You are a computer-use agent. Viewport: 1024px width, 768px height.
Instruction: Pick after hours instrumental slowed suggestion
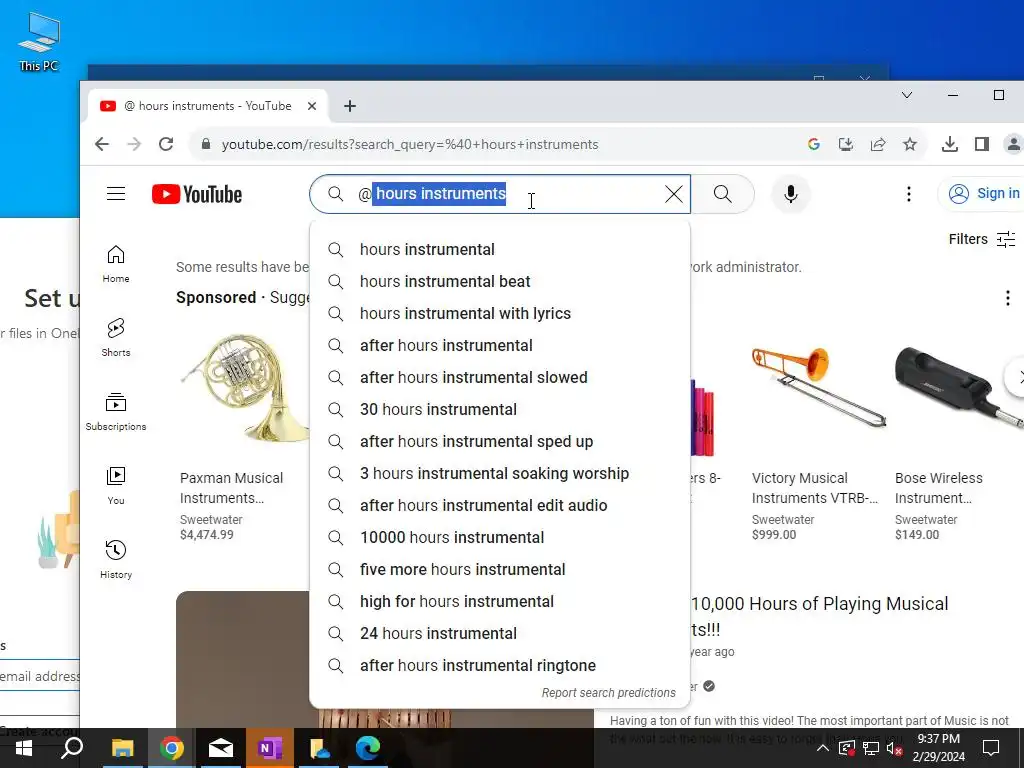point(500,377)
